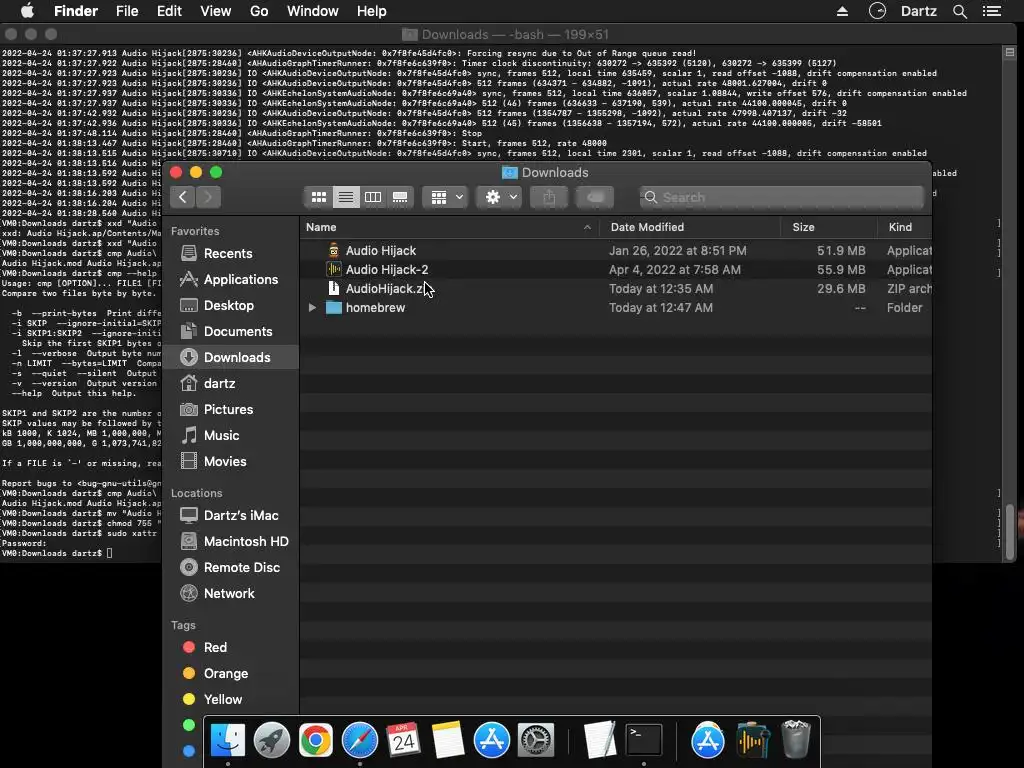The width and height of the screenshot is (1024, 768).
Task: Open Audio Hijack from the Dock
Action: click(752, 740)
